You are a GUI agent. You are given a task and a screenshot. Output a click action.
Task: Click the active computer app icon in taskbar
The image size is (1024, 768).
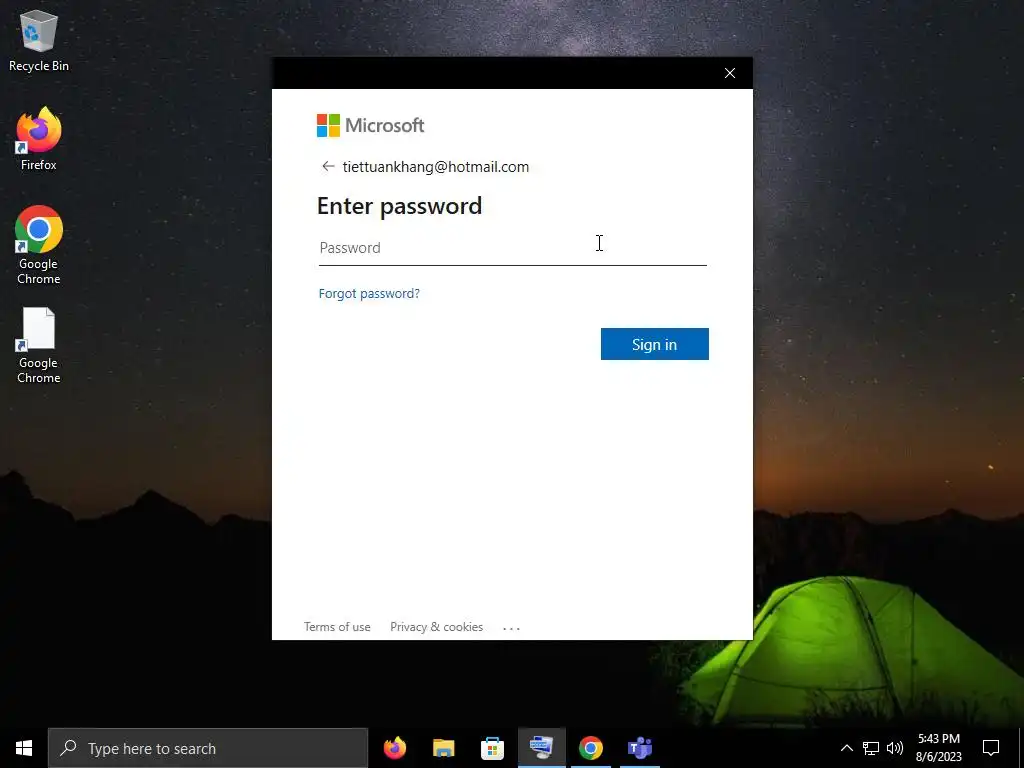(x=541, y=748)
